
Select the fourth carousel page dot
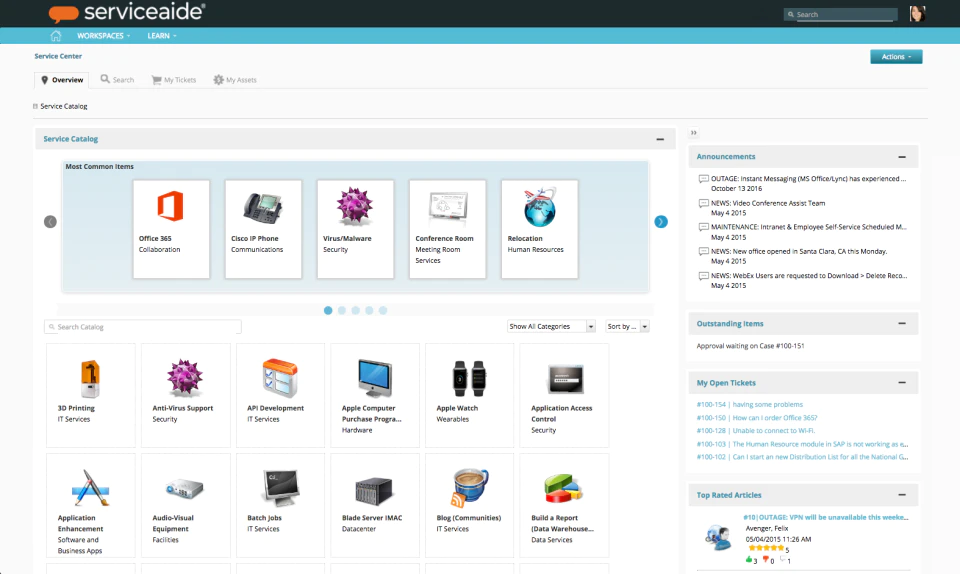click(369, 311)
